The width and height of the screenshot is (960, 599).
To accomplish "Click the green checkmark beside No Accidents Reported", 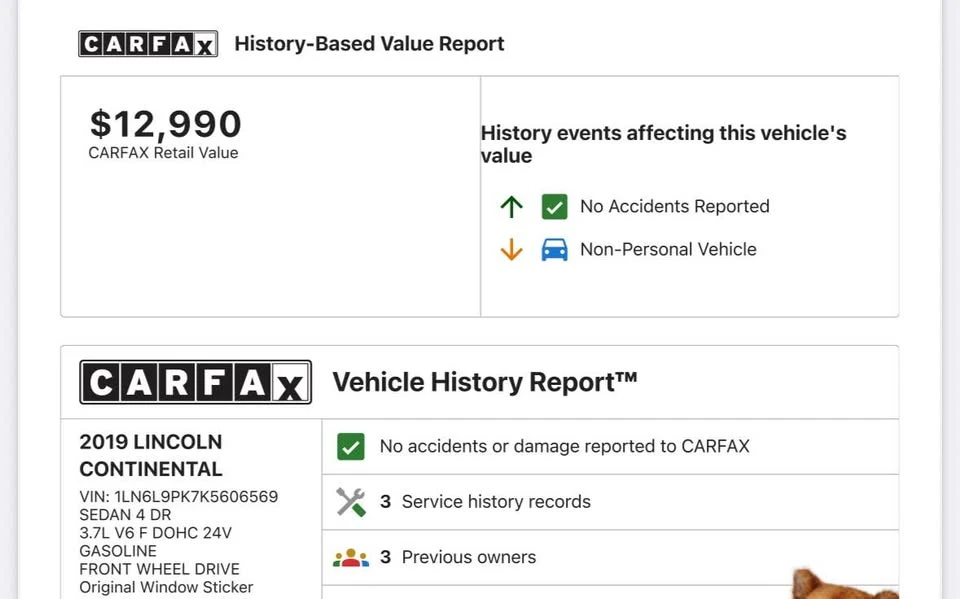I will tap(555, 207).
